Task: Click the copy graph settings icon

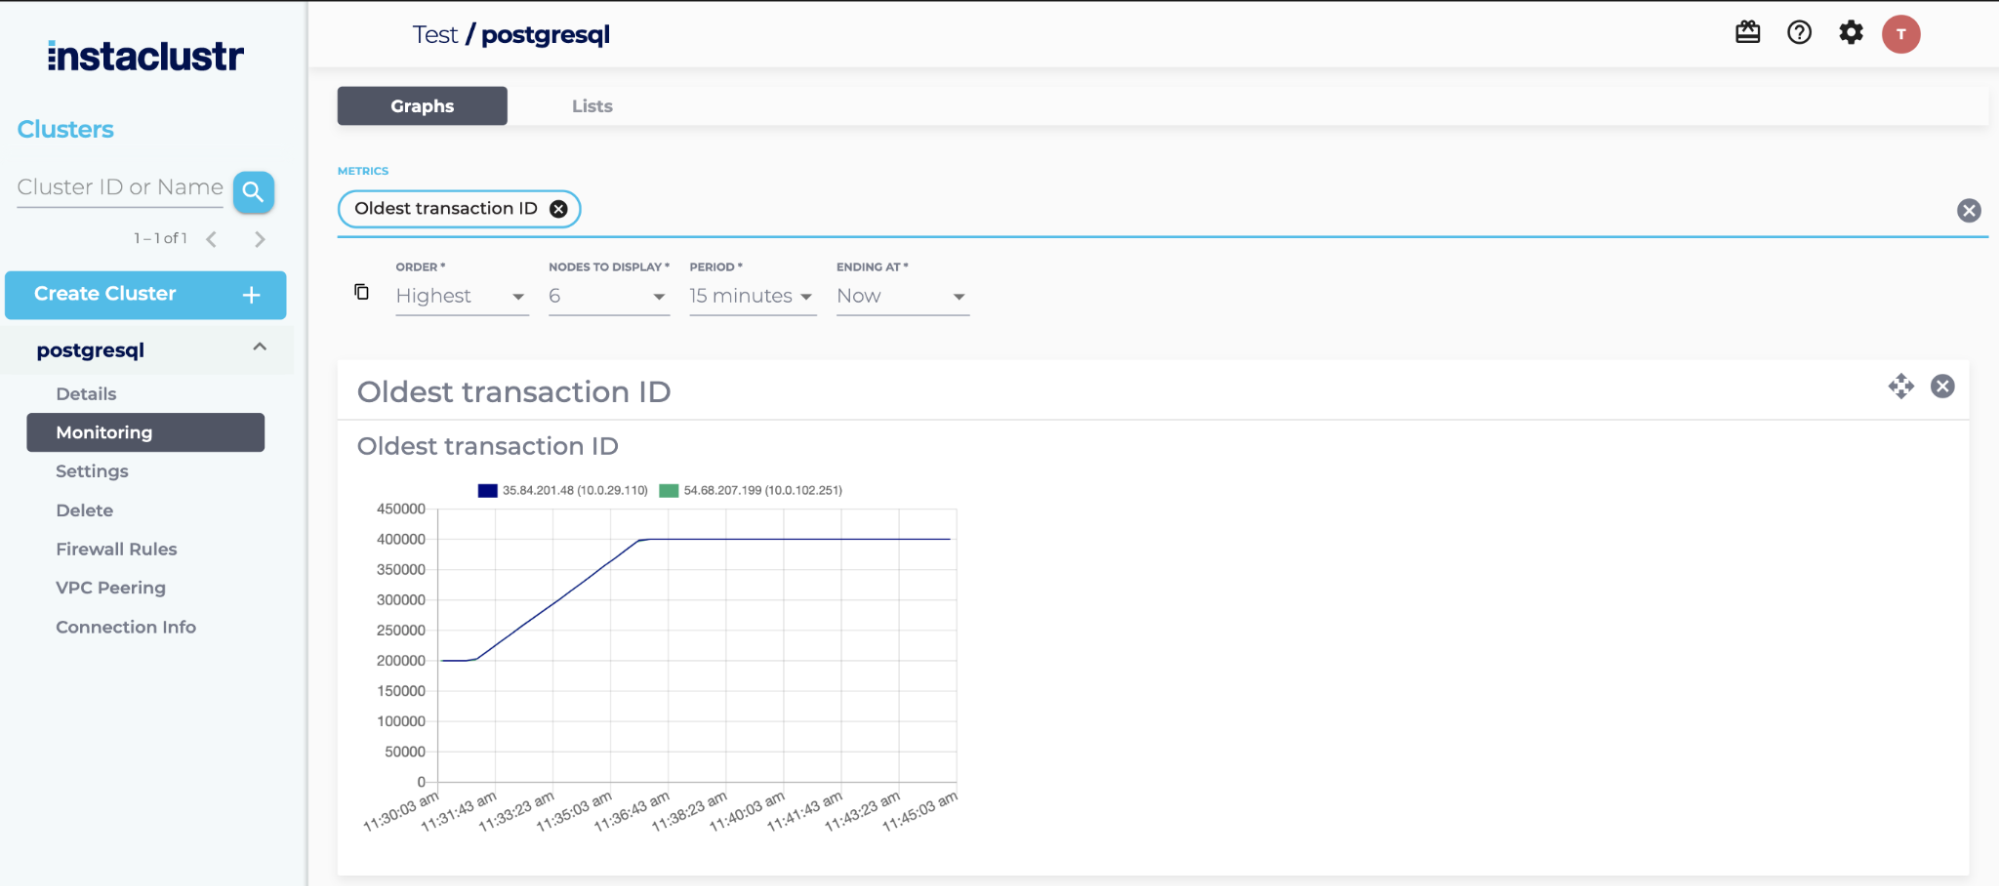Action: (x=362, y=292)
